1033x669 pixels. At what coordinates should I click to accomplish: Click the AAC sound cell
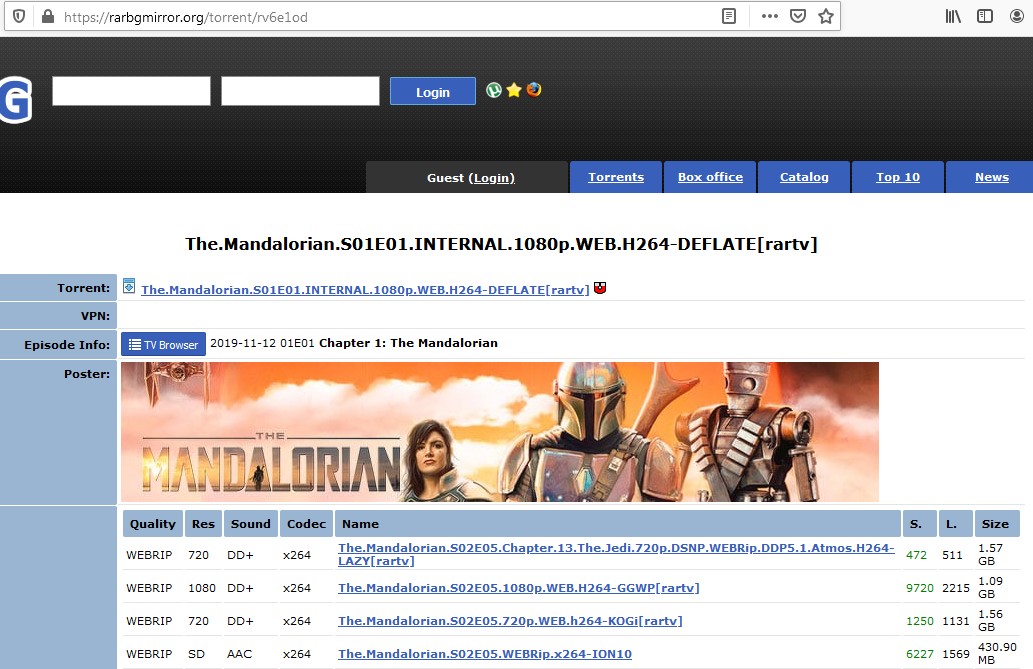point(240,653)
